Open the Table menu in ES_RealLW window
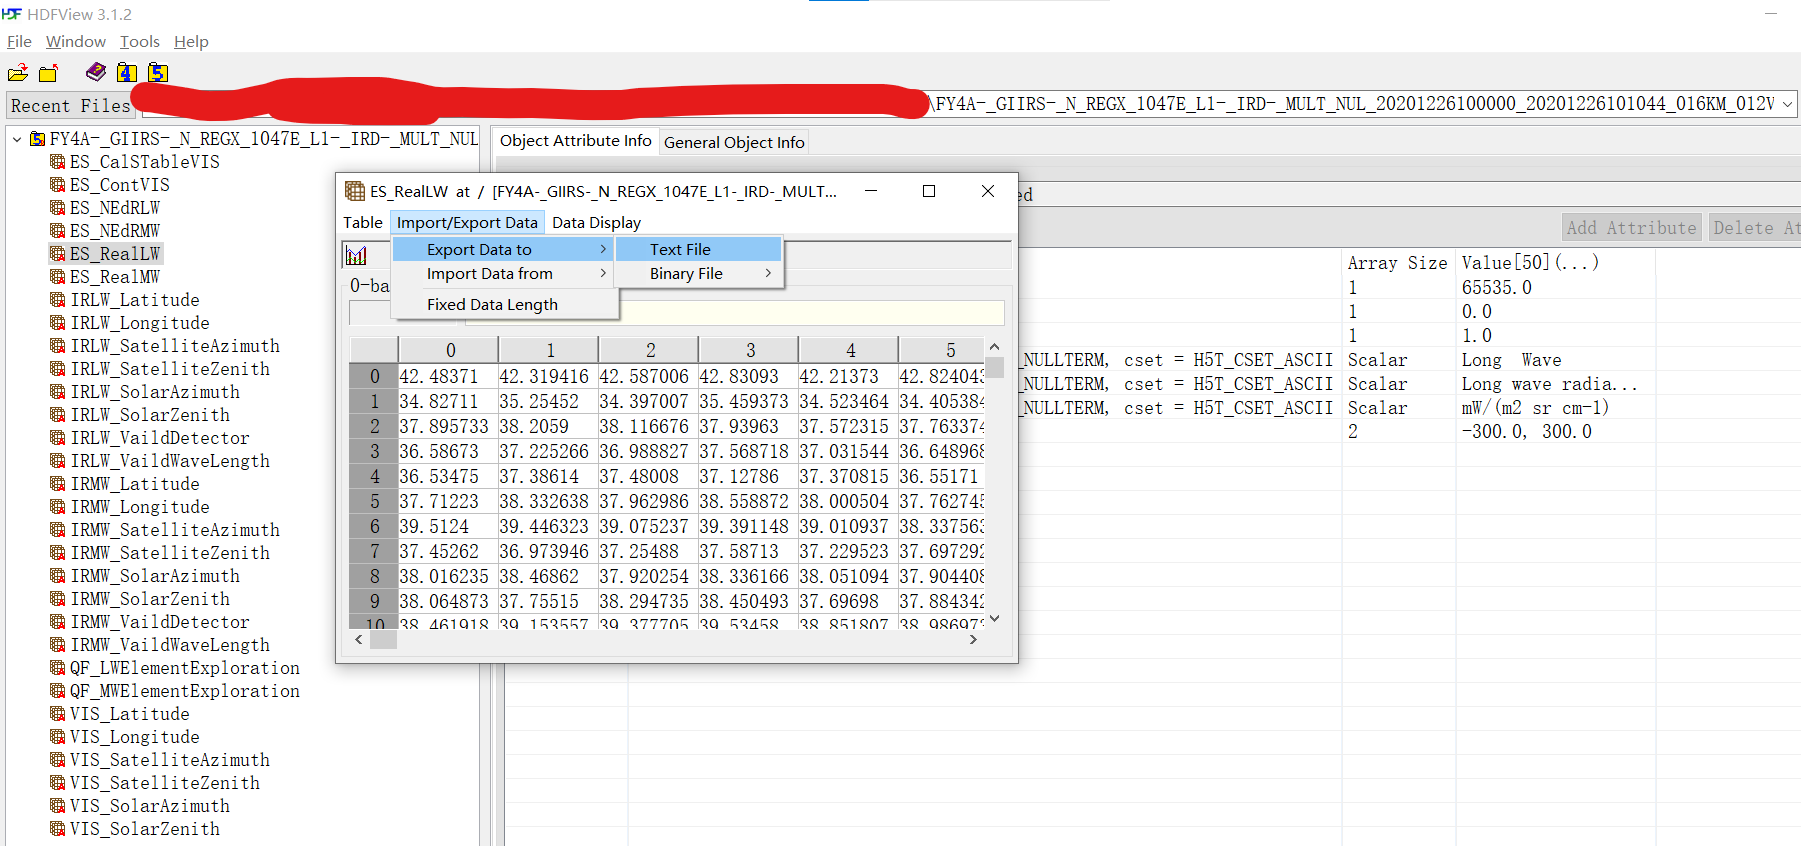This screenshot has width=1801, height=846. [x=363, y=222]
